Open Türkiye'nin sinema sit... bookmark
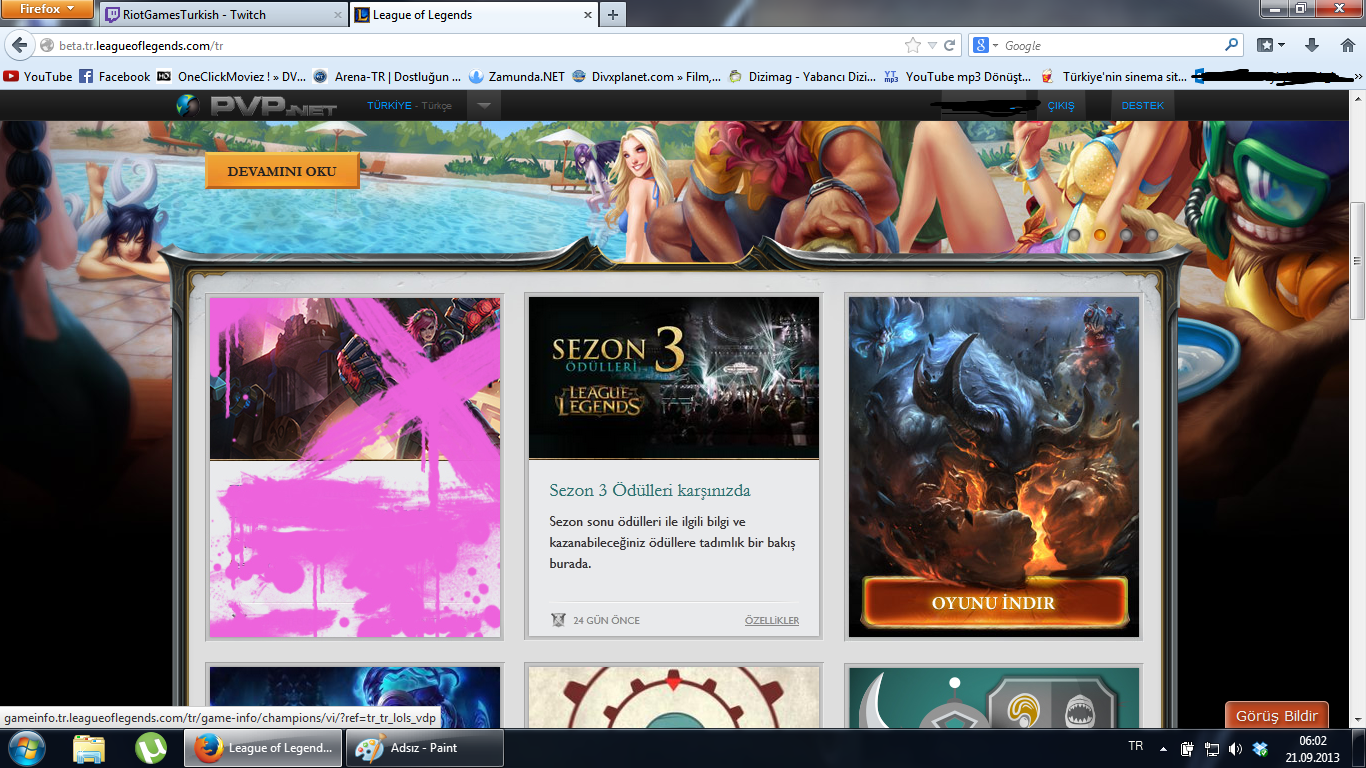 (1113, 76)
